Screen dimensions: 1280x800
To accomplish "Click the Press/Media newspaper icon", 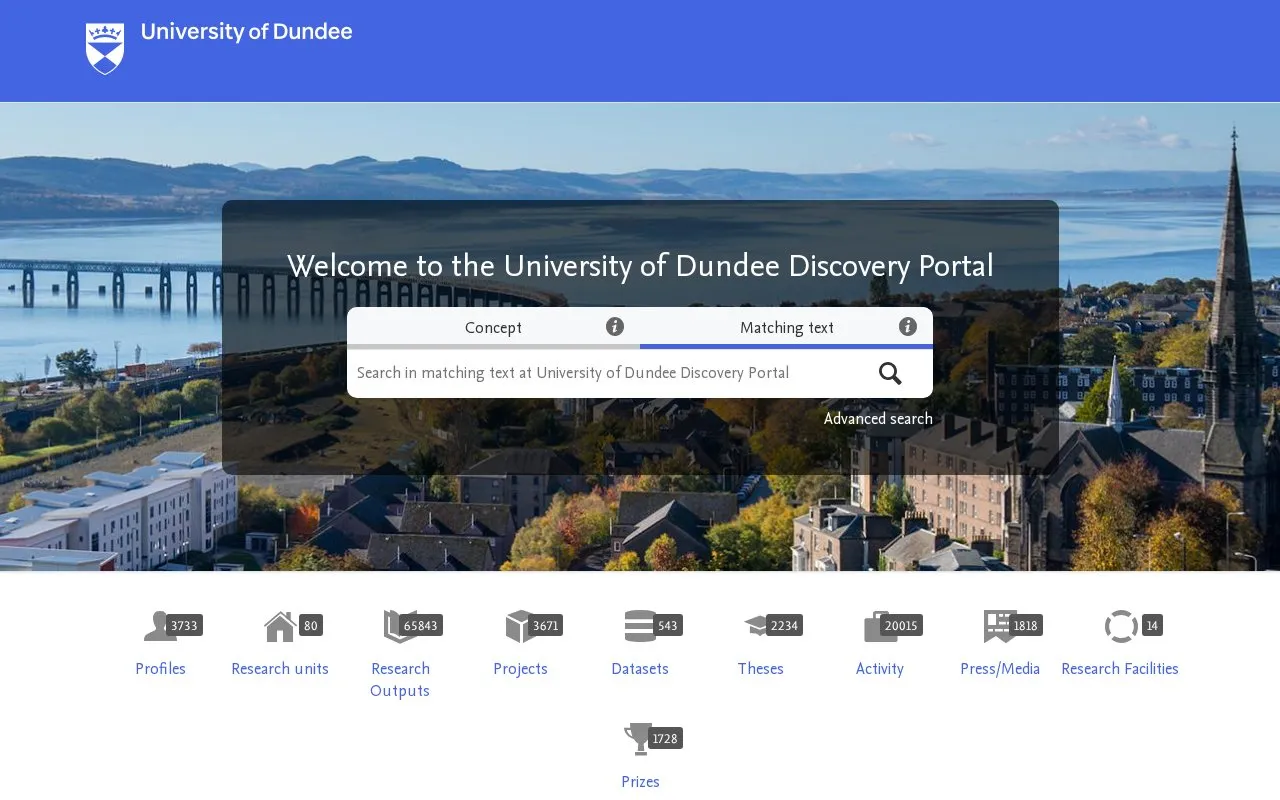I will click(999, 626).
